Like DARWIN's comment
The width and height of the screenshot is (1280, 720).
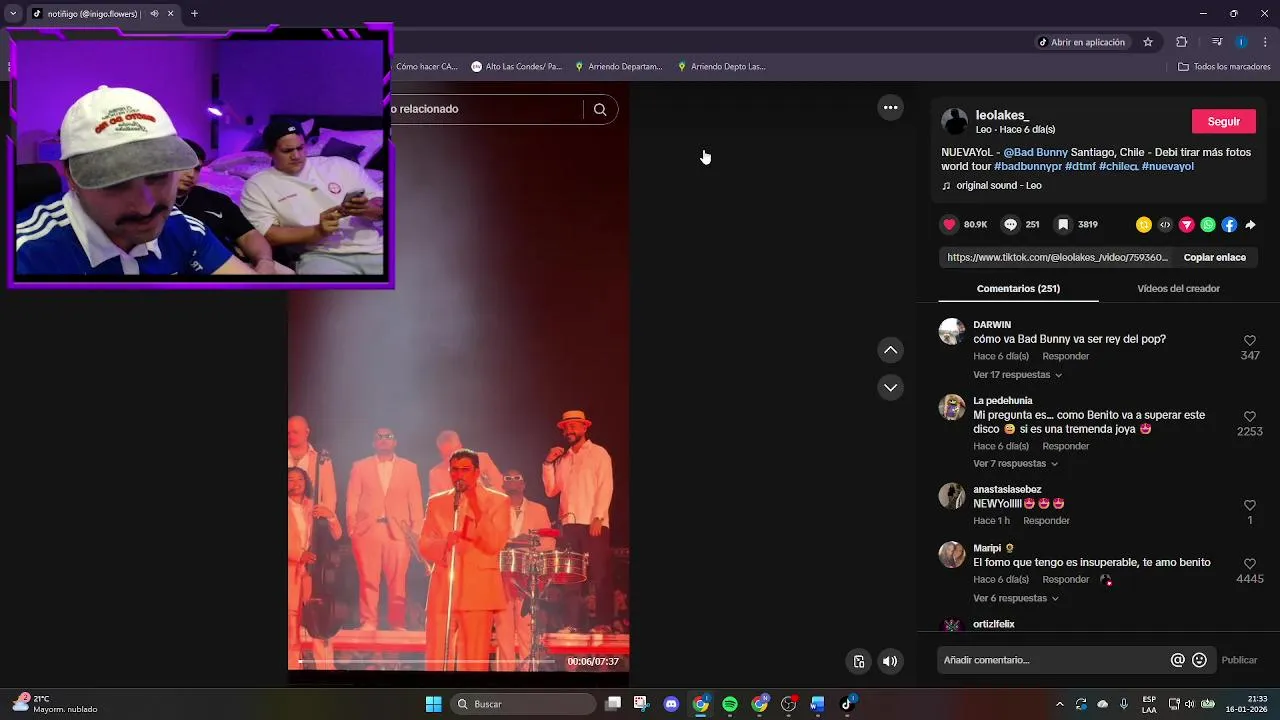1250,341
